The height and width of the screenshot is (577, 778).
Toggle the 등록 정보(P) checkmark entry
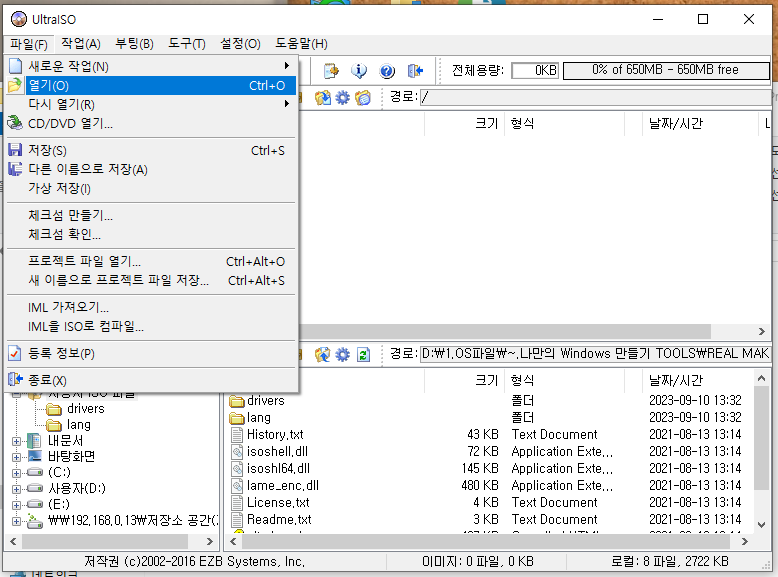(x=150, y=353)
